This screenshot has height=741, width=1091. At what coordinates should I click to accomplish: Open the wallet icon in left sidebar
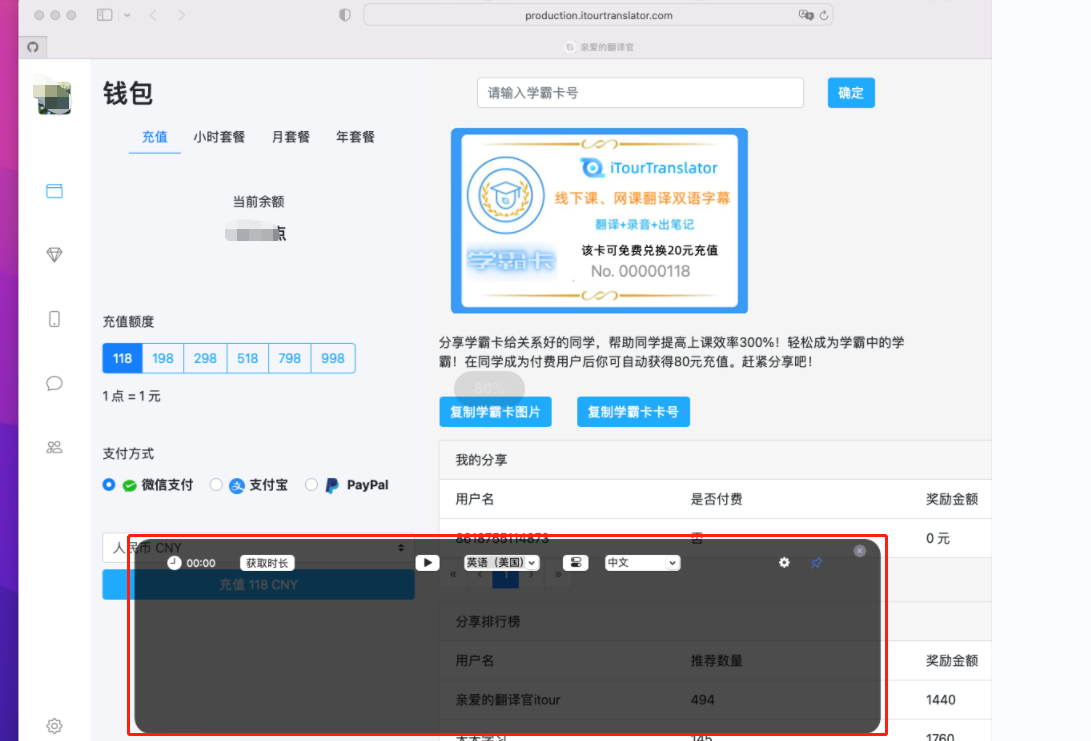(x=54, y=191)
